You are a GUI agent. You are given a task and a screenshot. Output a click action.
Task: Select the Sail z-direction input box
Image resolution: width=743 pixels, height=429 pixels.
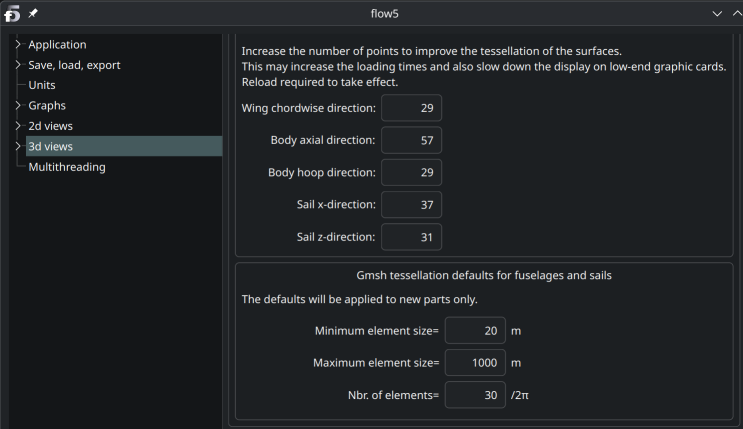pyautogui.click(x=411, y=237)
